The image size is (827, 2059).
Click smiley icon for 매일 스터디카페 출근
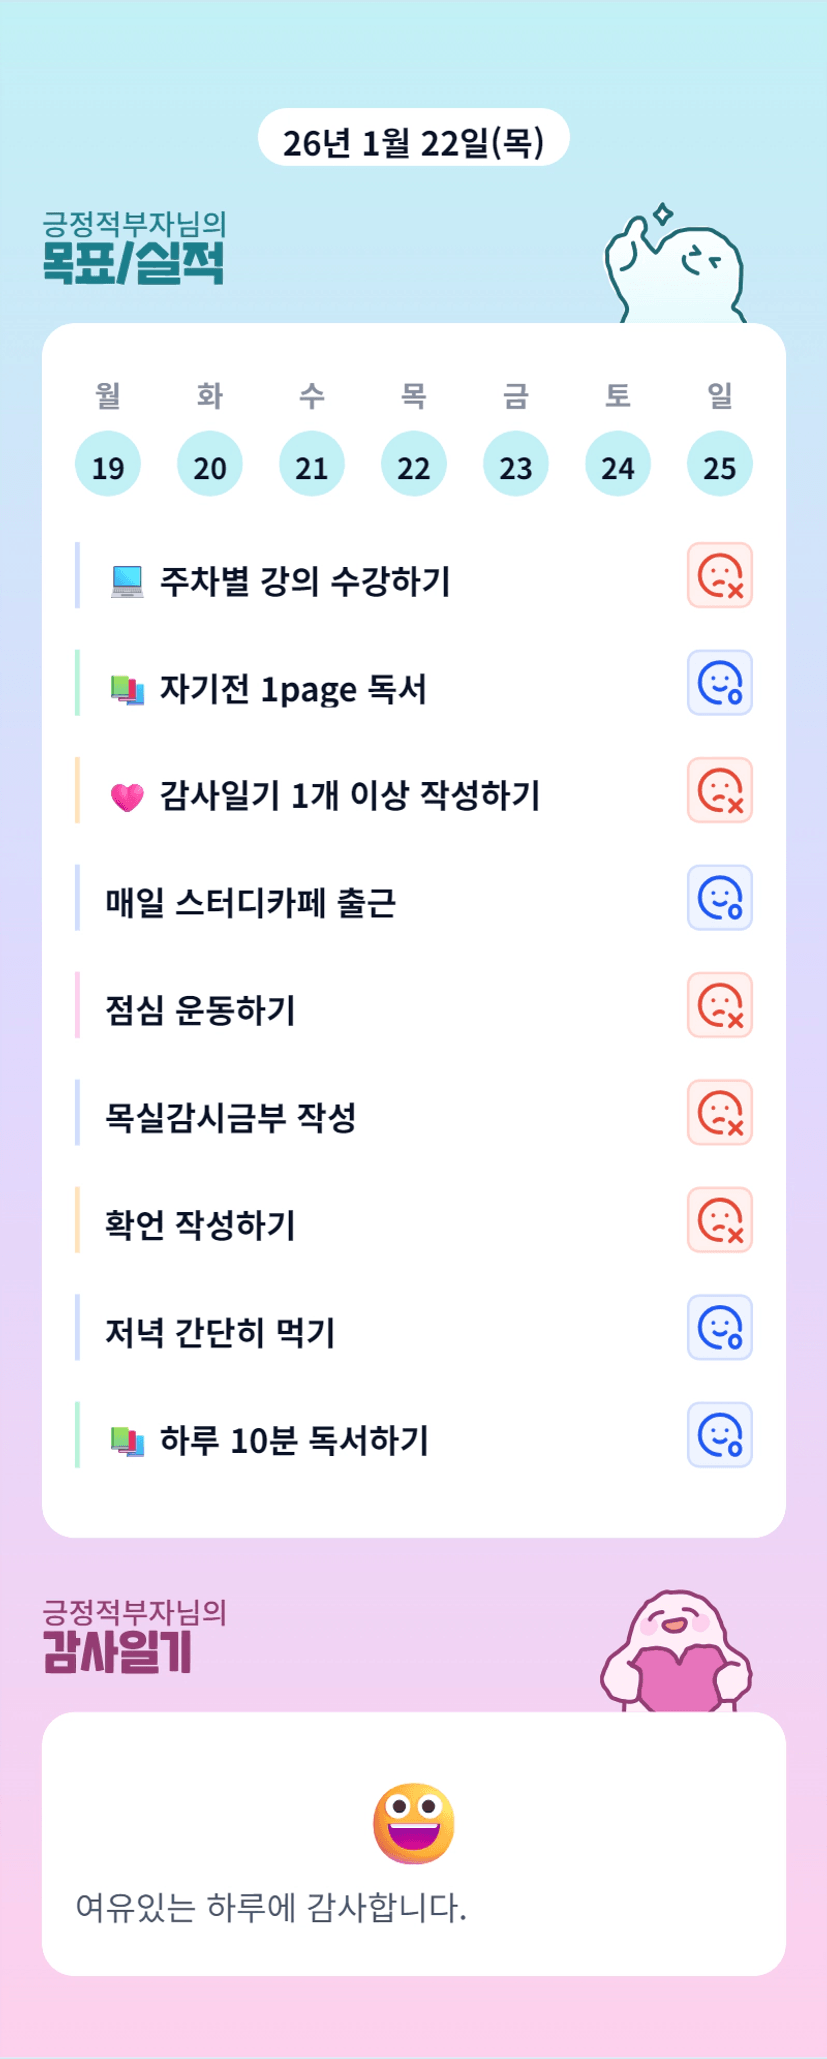(719, 898)
